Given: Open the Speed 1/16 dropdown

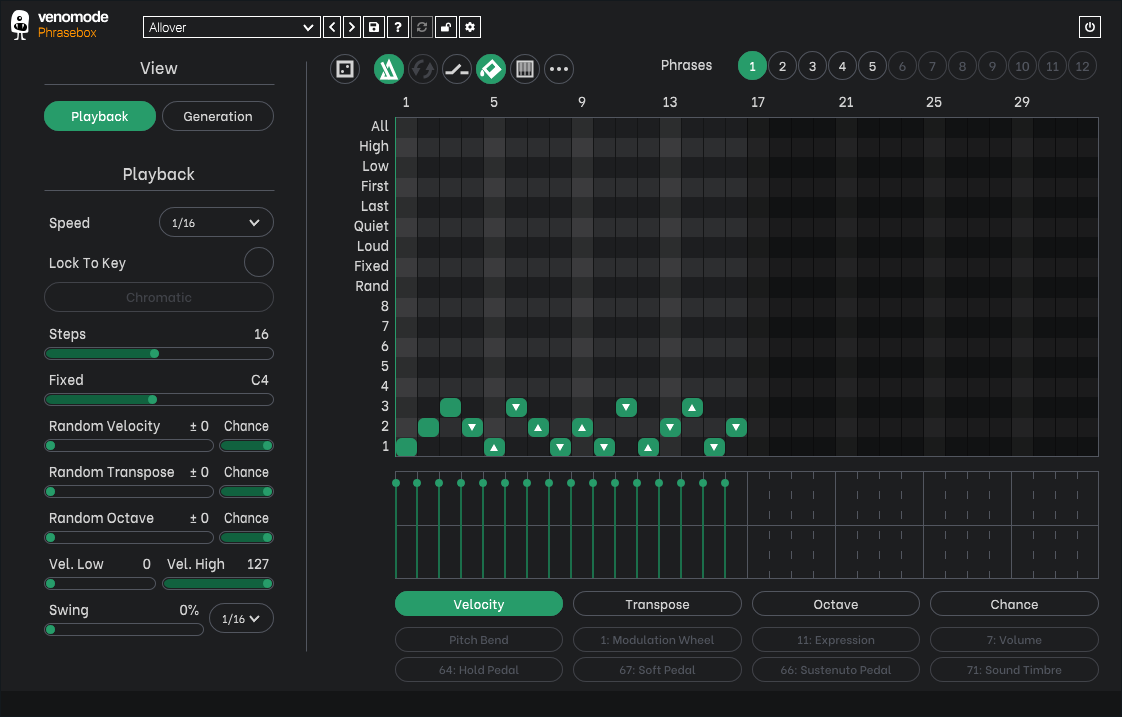Looking at the screenshot, I should pos(216,223).
